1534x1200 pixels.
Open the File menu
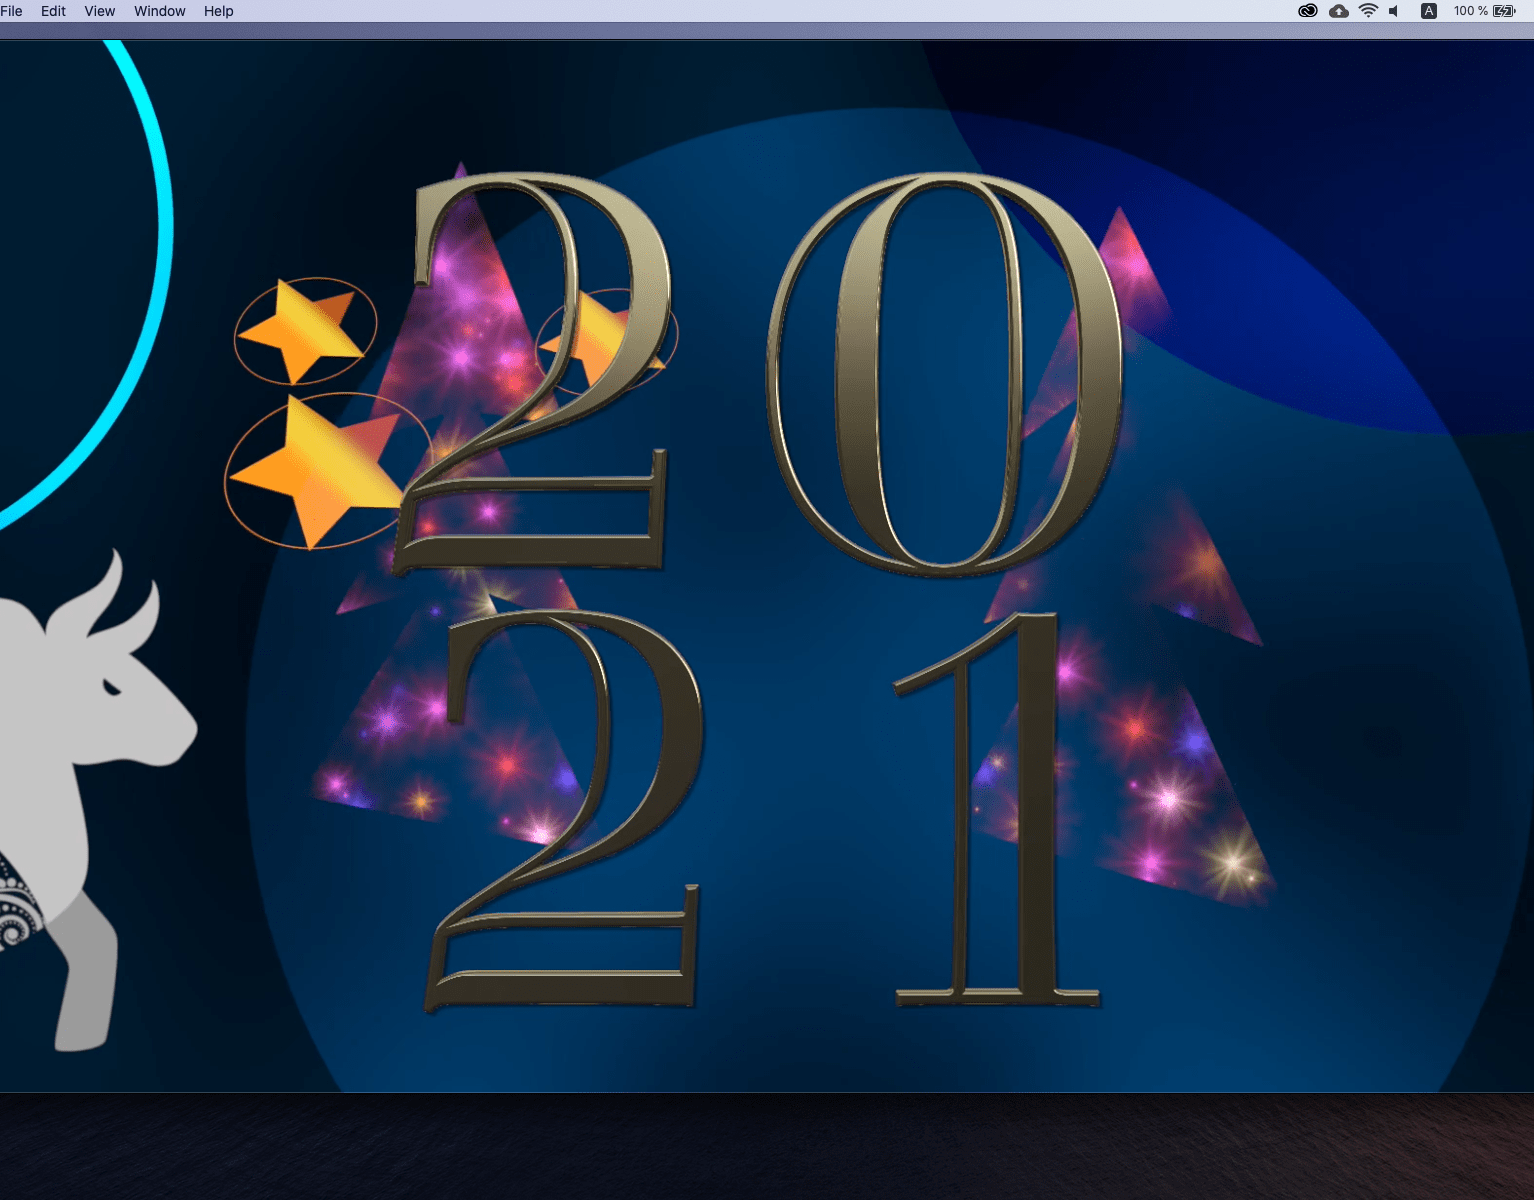11,11
